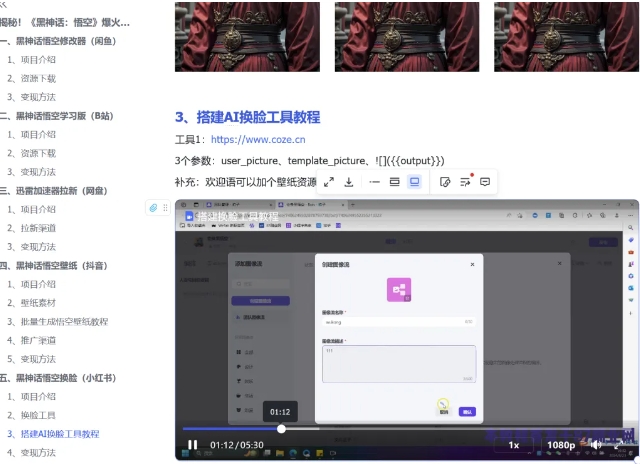
Task: Open outline item 5、变现方法
Action: [31, 359]
